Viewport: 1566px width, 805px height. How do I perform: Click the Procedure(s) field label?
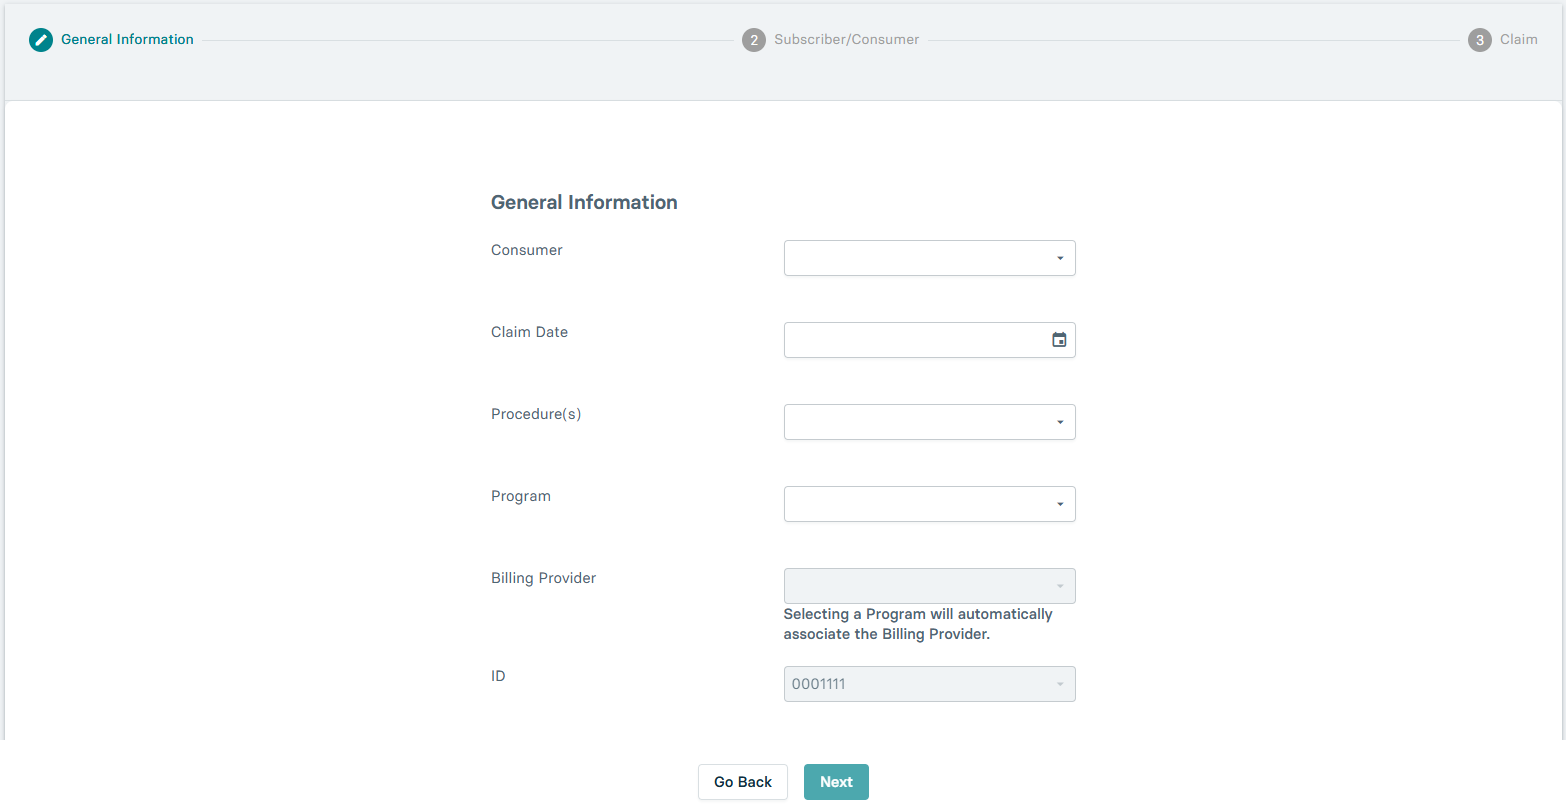(536, 414)
